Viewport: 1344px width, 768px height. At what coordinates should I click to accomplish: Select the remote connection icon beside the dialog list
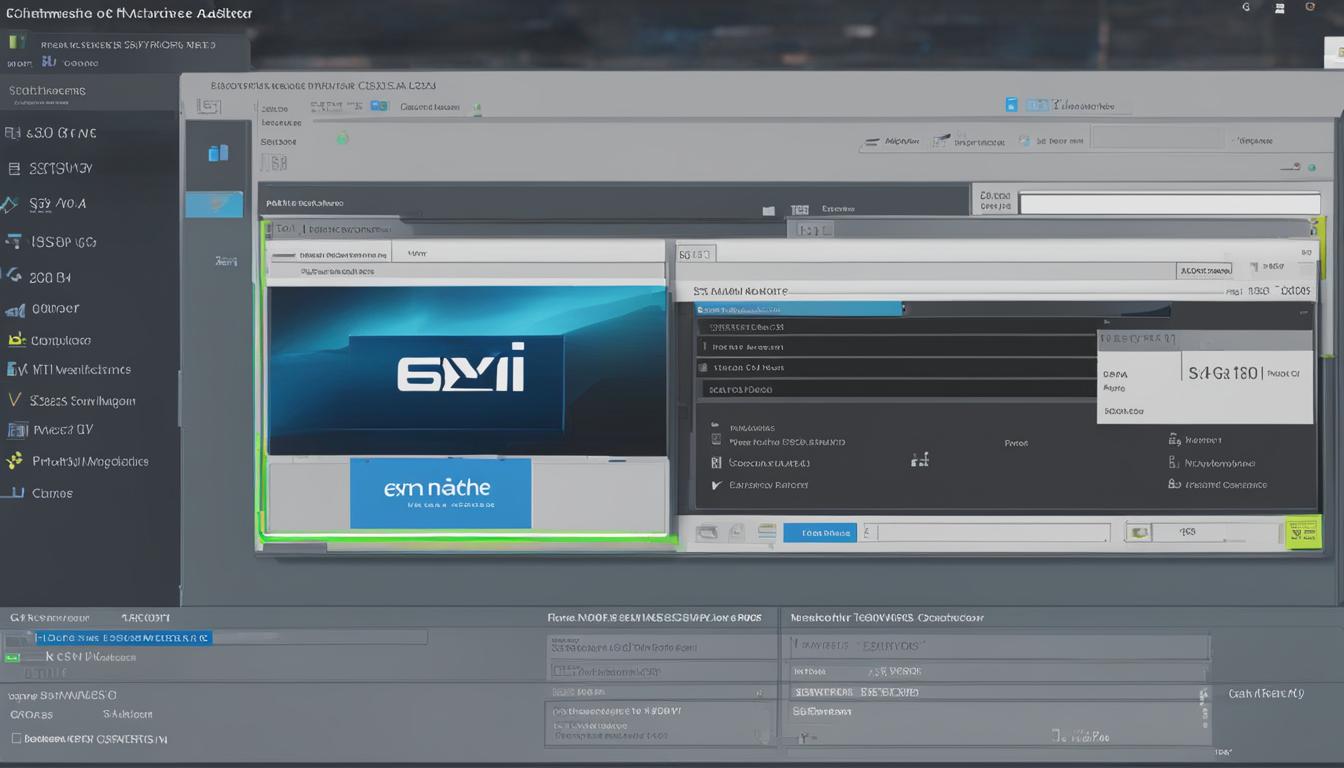click(920, 460)
